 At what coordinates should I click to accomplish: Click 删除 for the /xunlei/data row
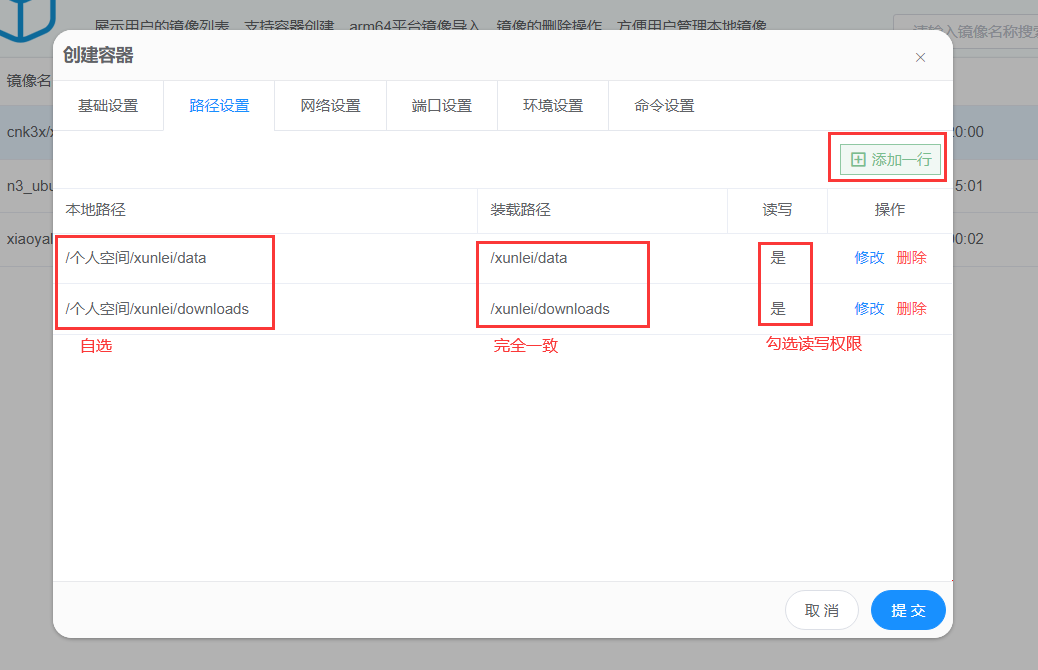(911, 258)
